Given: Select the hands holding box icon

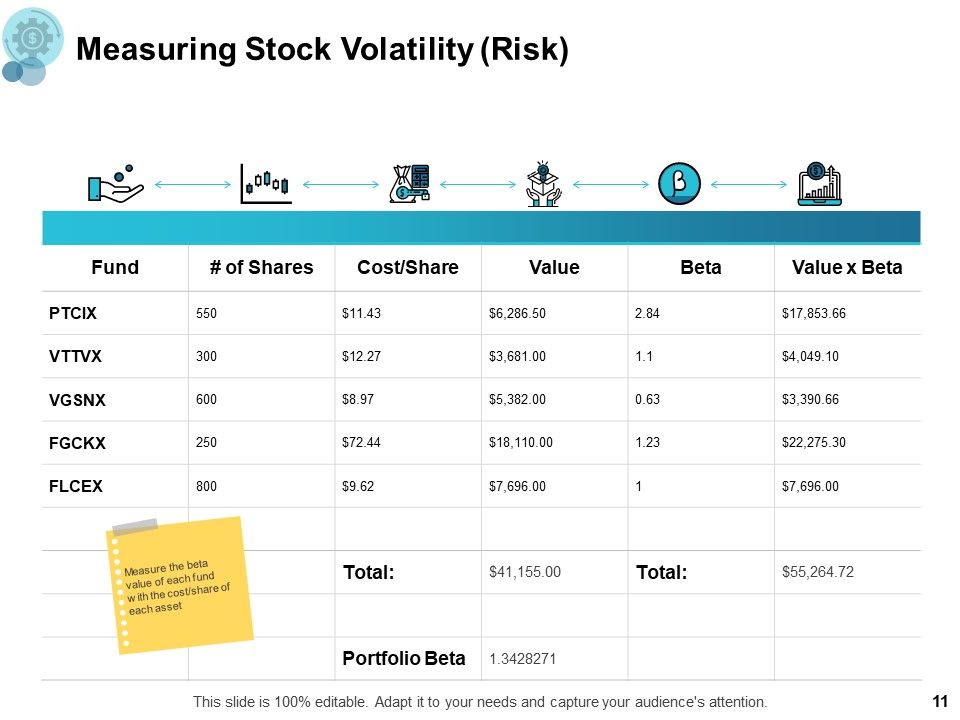Looking at the screenshot, I should [544, 184].
